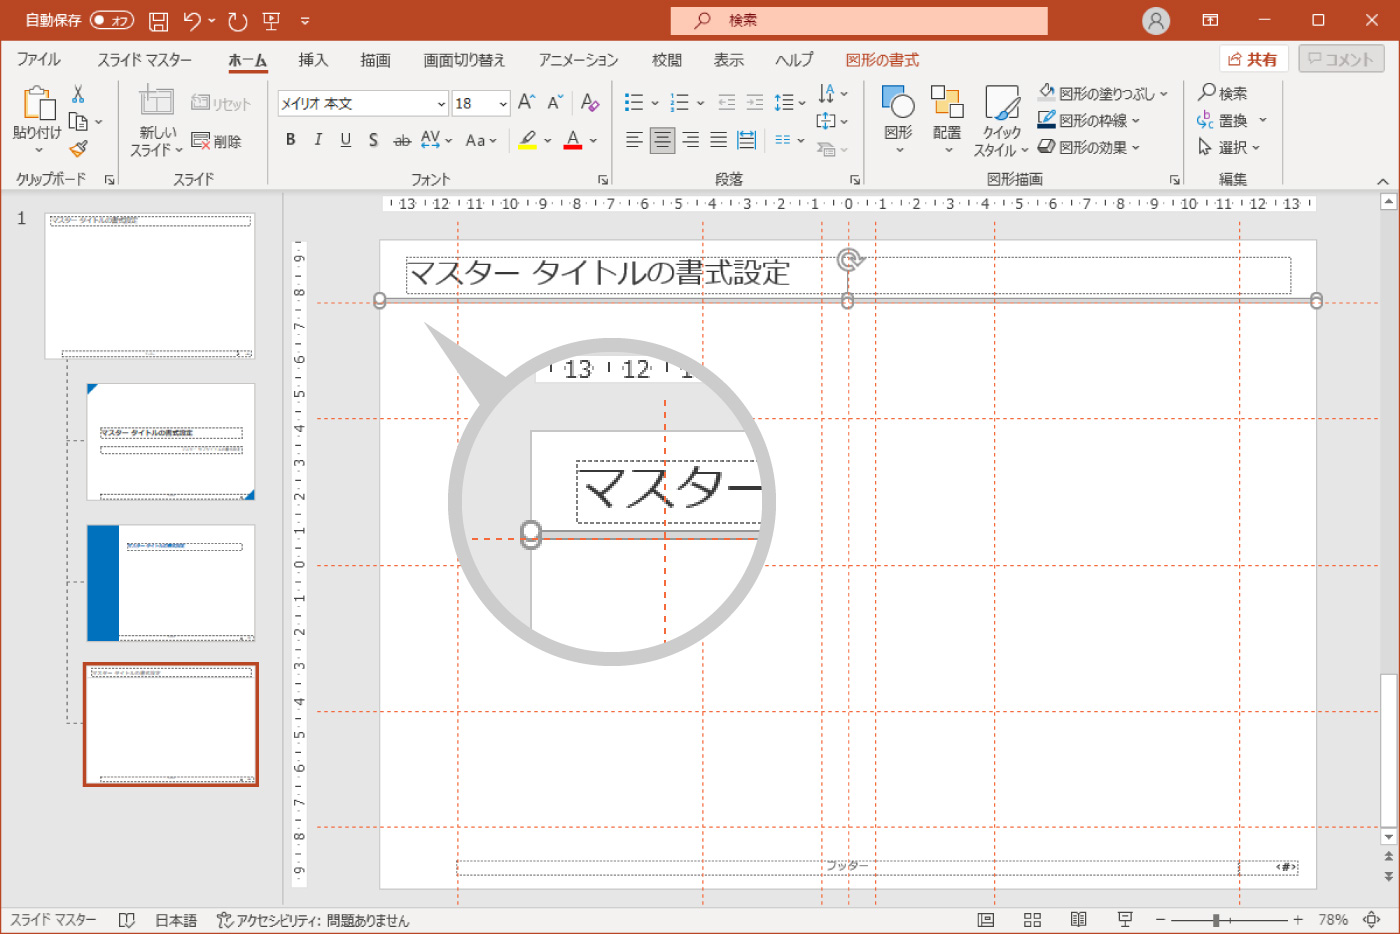The width and height of the screenshot is (1400, 934).
Task: Switch to the アニメーション tab
Action: tap(578, 60)
